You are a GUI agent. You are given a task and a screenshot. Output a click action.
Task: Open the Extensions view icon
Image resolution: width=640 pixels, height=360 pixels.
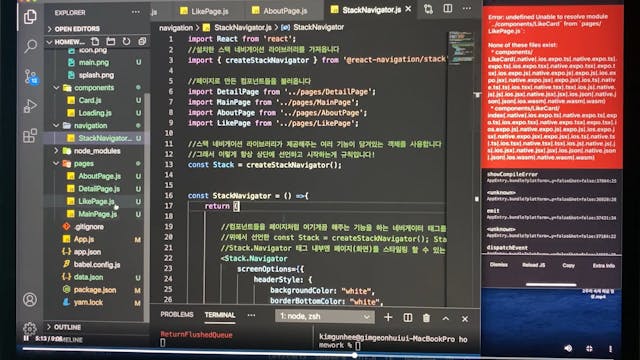30,136
